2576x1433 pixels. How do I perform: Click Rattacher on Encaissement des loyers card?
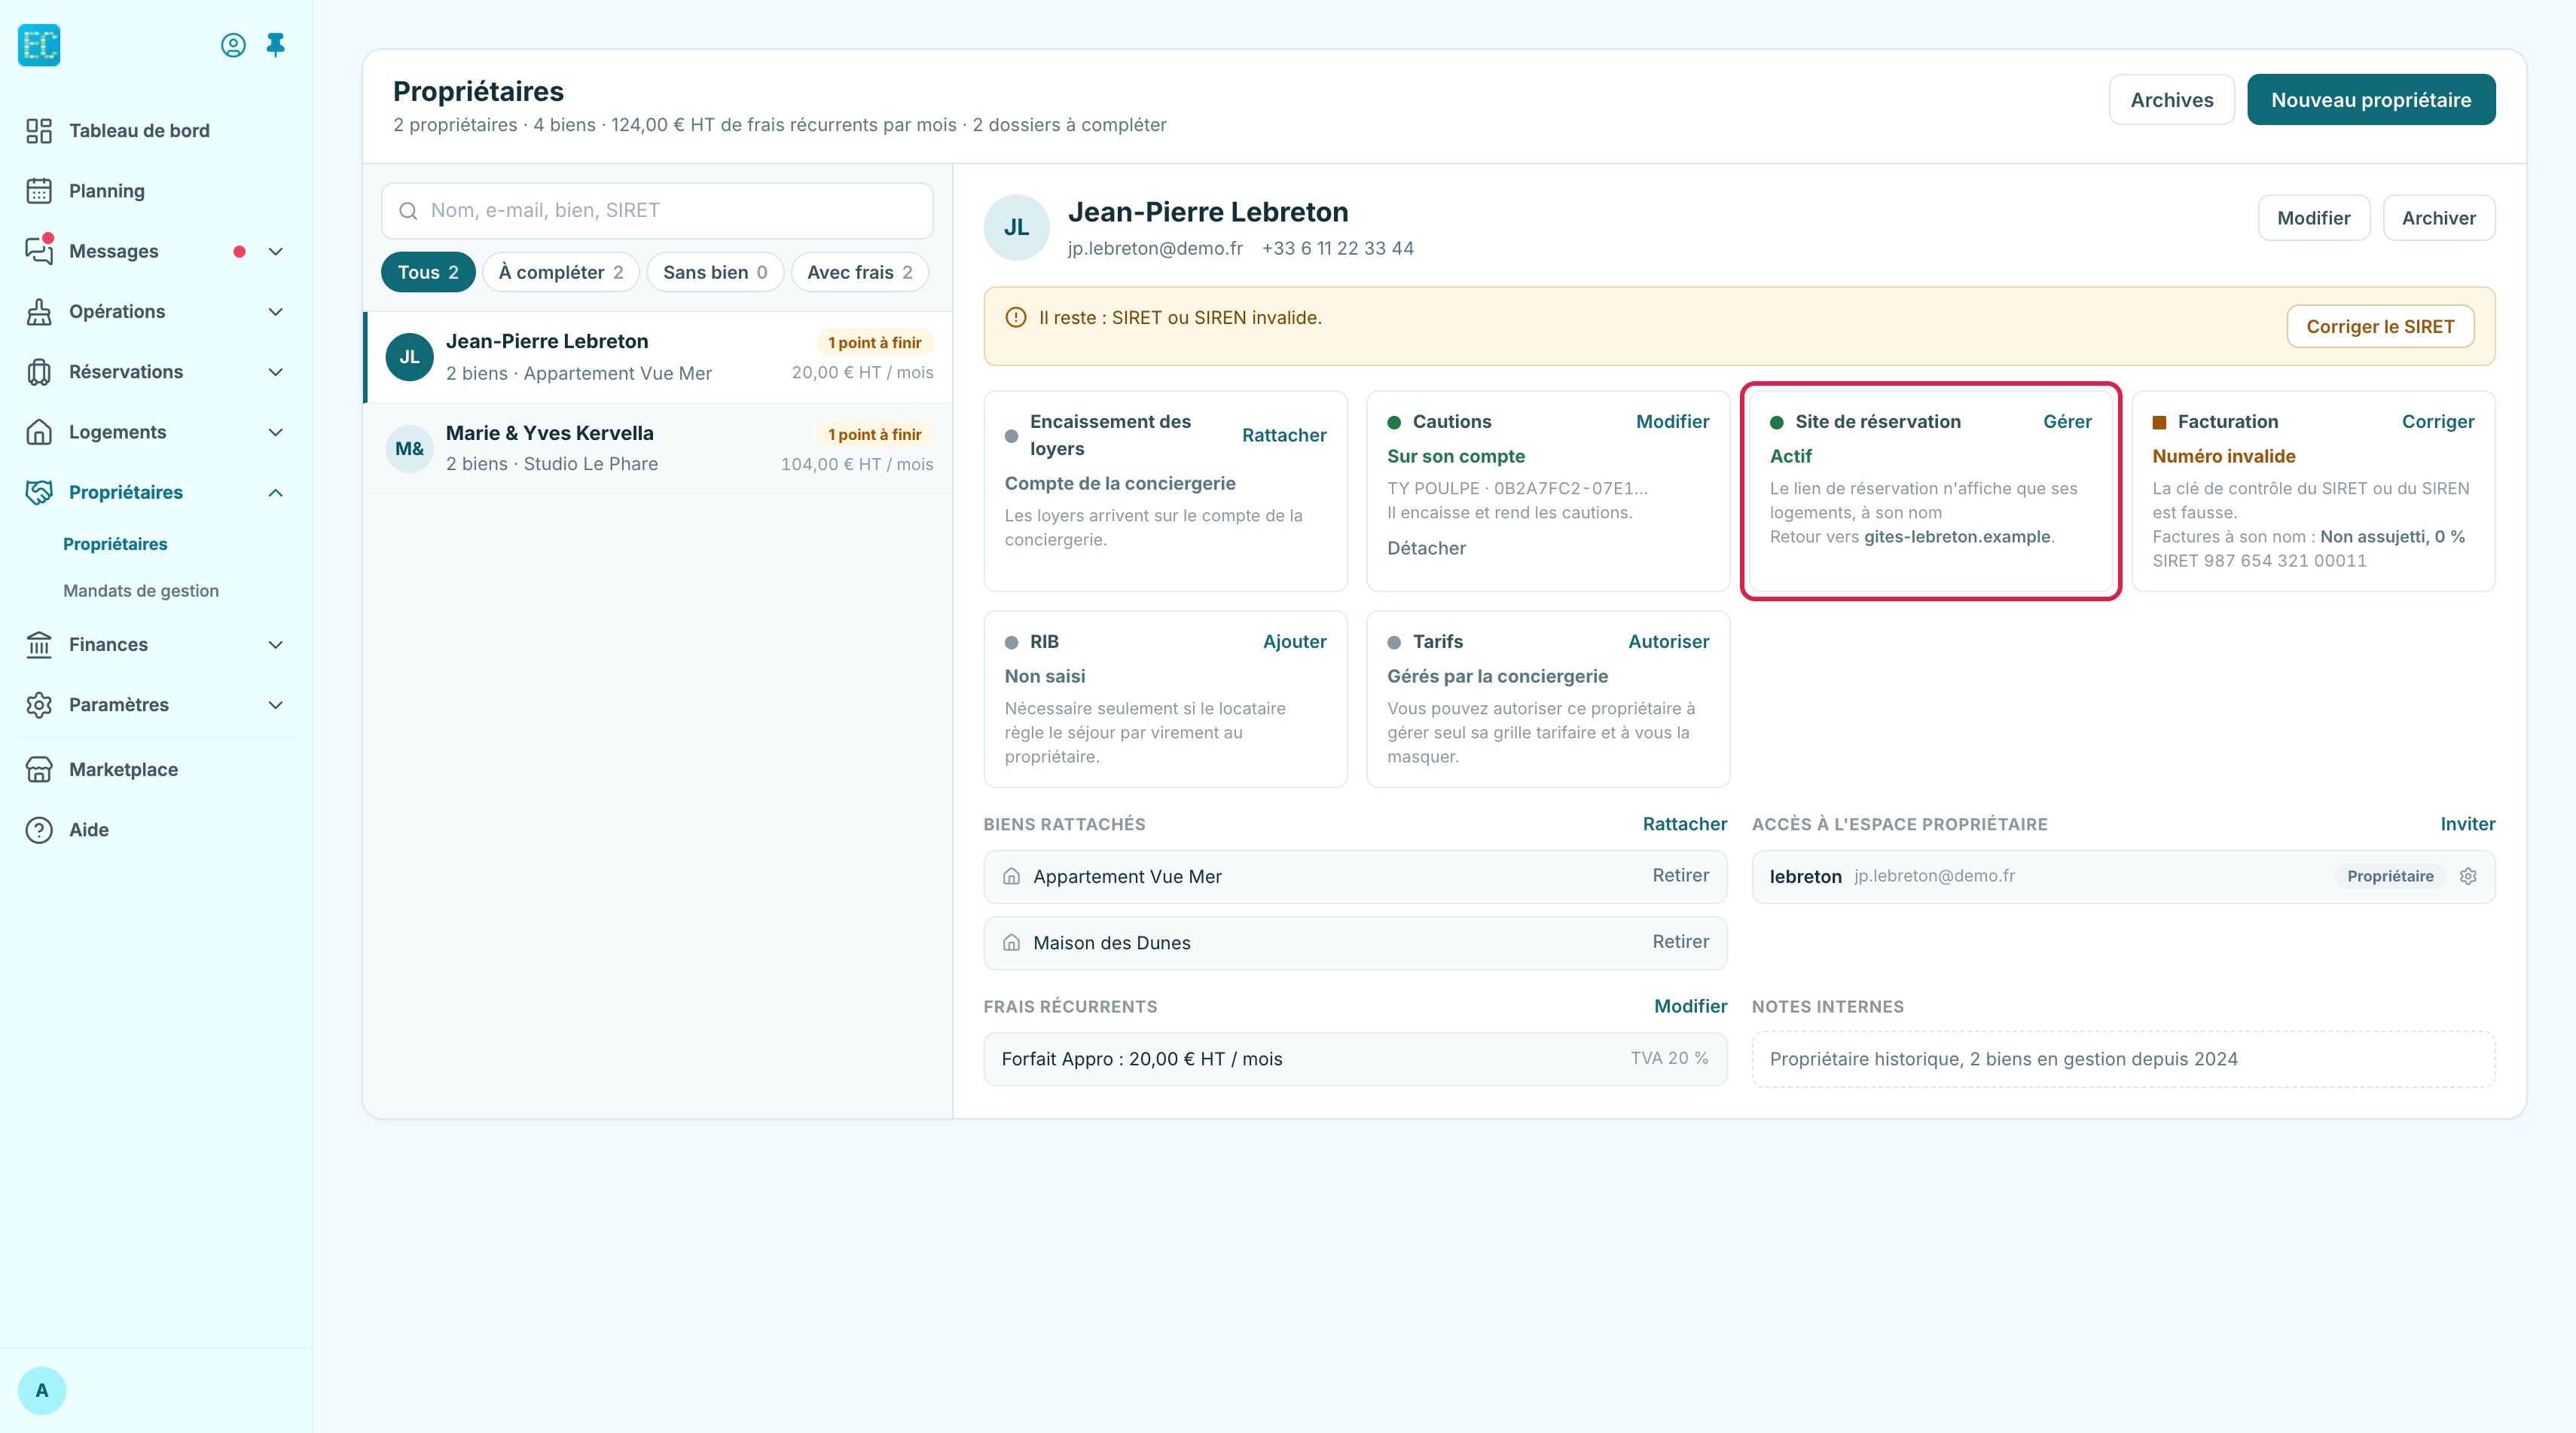[x=1284, y=435]
